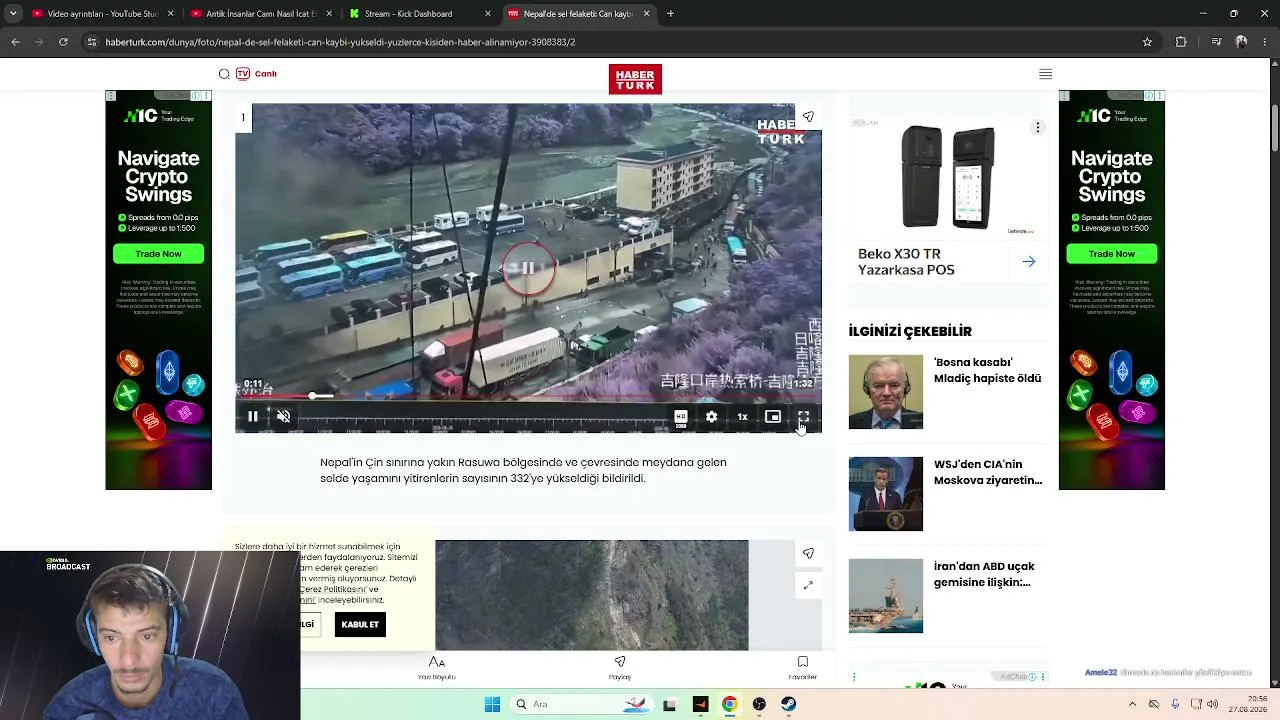1280x720 pixels.
Task: Reload the current page
Action: click(x=63, y=42)
